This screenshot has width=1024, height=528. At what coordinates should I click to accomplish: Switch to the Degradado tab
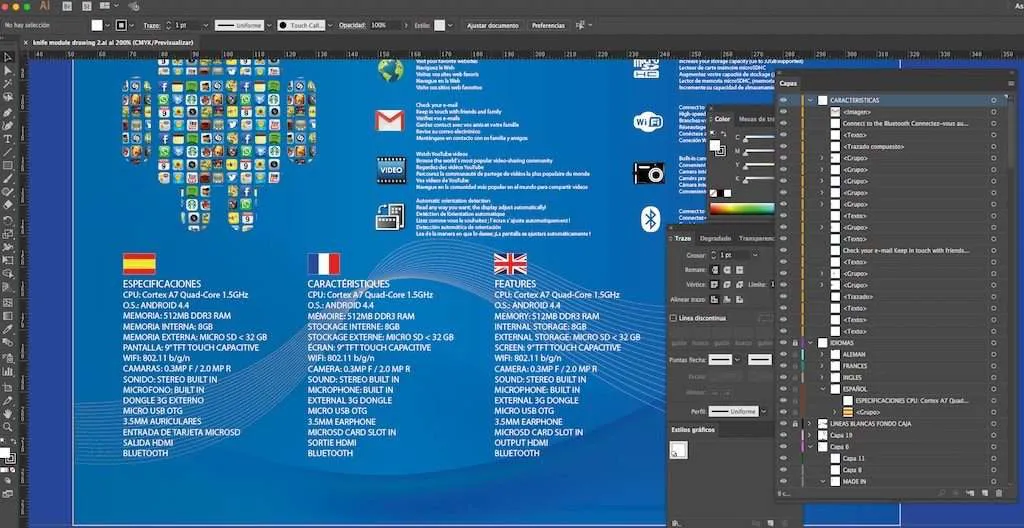[715, 239]
